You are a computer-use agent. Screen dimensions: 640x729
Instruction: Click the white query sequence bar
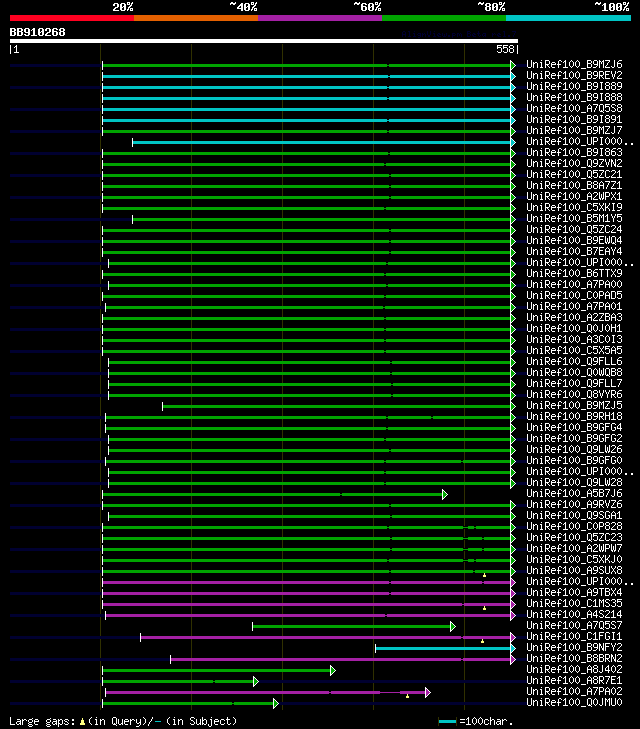(x=264, y=41)
